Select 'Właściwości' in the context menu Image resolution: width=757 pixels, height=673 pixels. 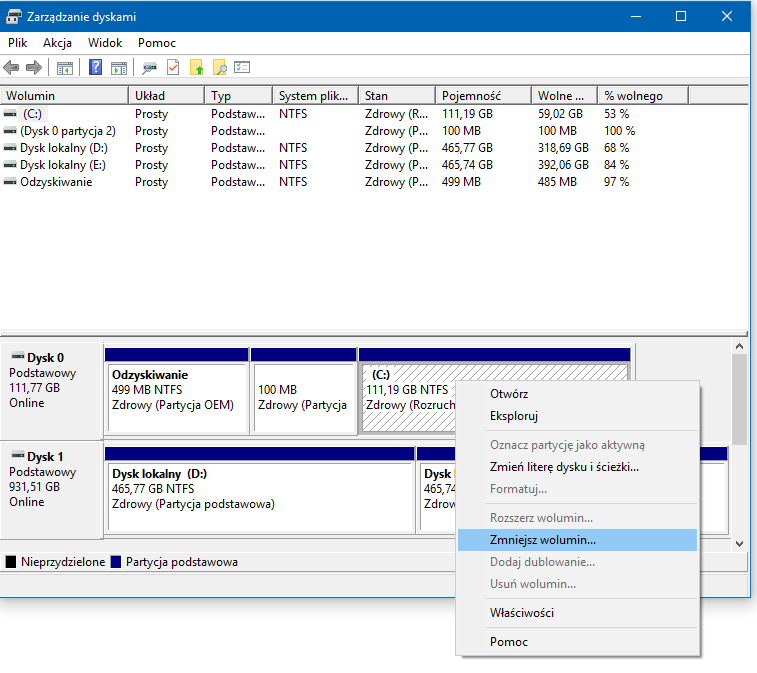tap(521, 613)
